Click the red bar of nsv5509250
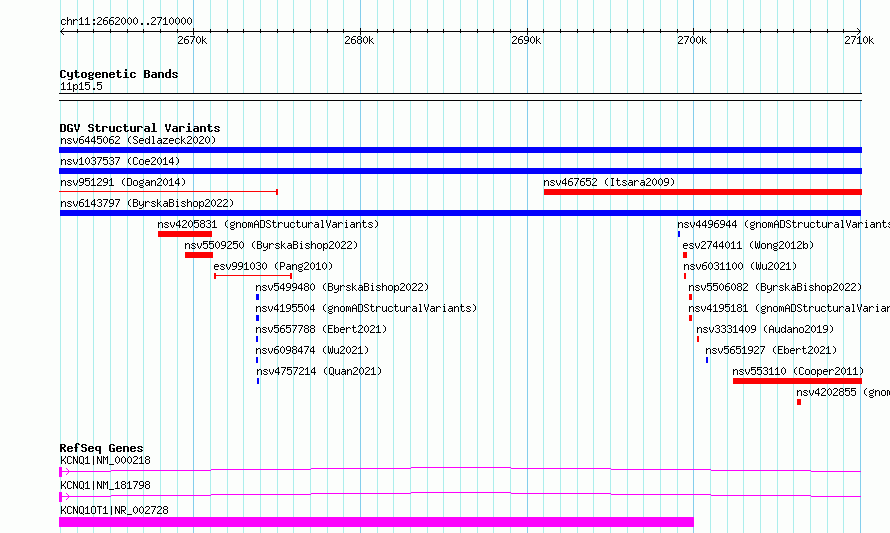This screenshot has width=890, height=533. coord(199,255)
